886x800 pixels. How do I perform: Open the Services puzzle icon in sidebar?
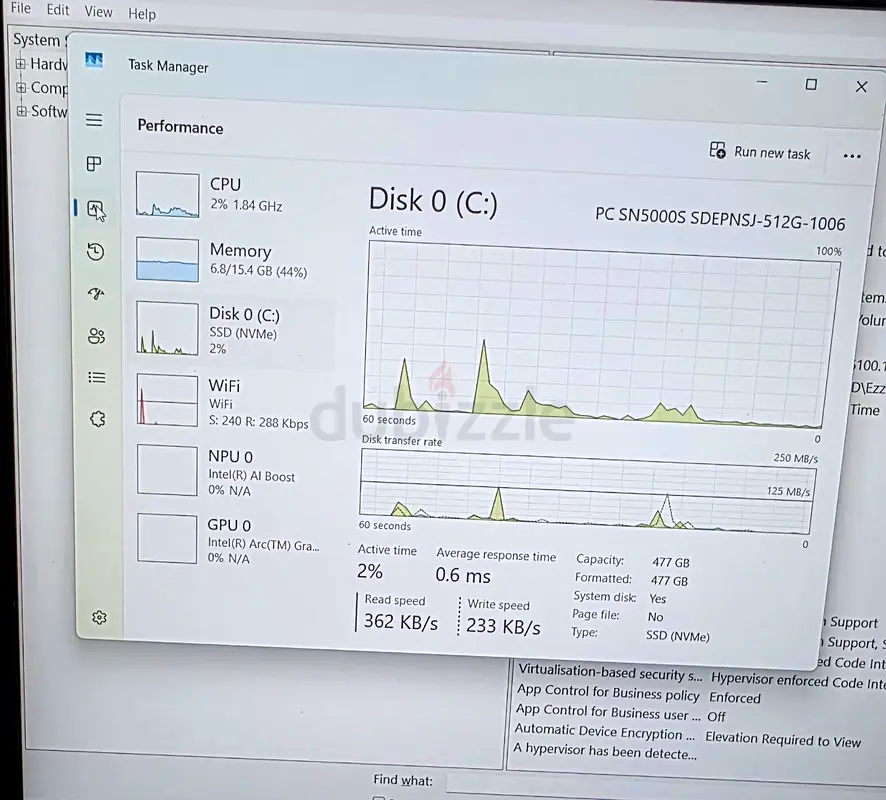click(x=98, y=419)
